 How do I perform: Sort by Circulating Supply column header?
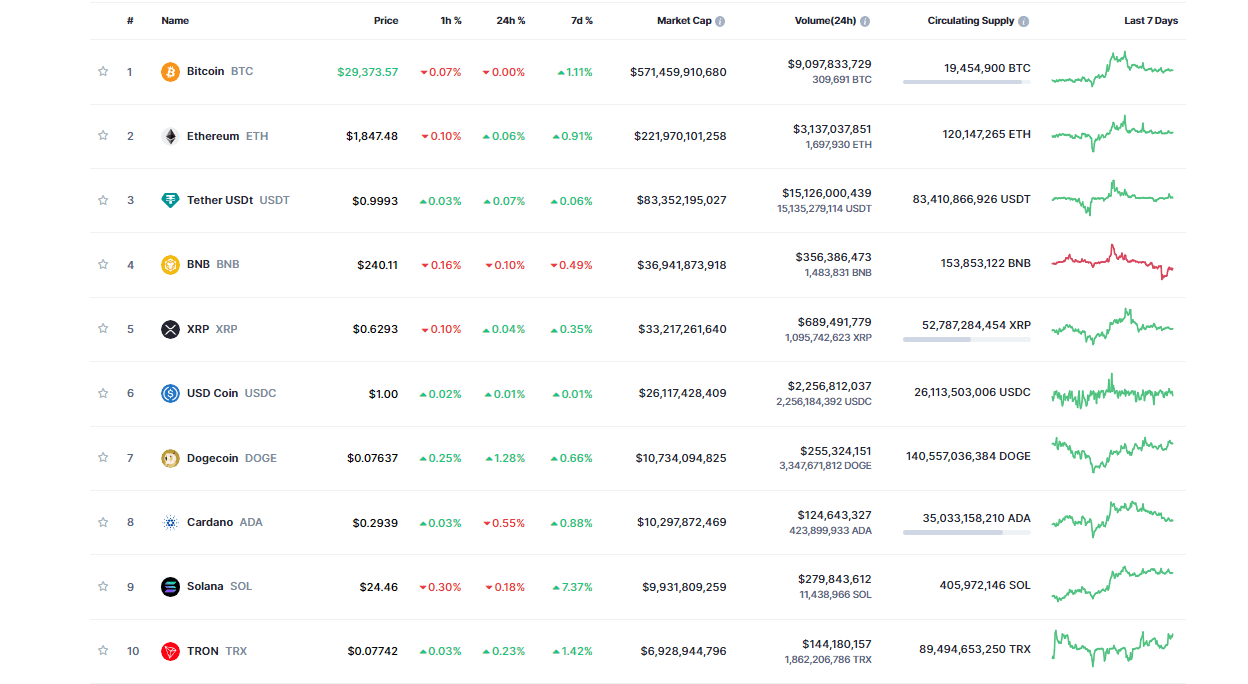971,21
